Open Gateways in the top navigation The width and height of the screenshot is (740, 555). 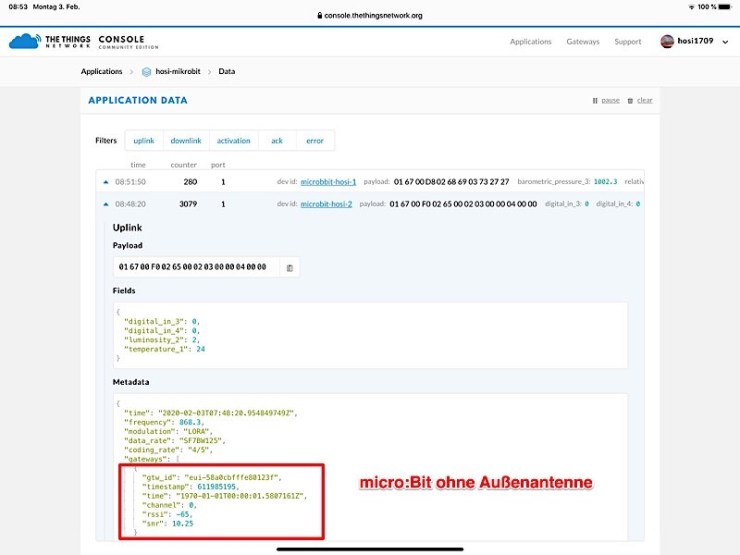click(x=583, y=41)
